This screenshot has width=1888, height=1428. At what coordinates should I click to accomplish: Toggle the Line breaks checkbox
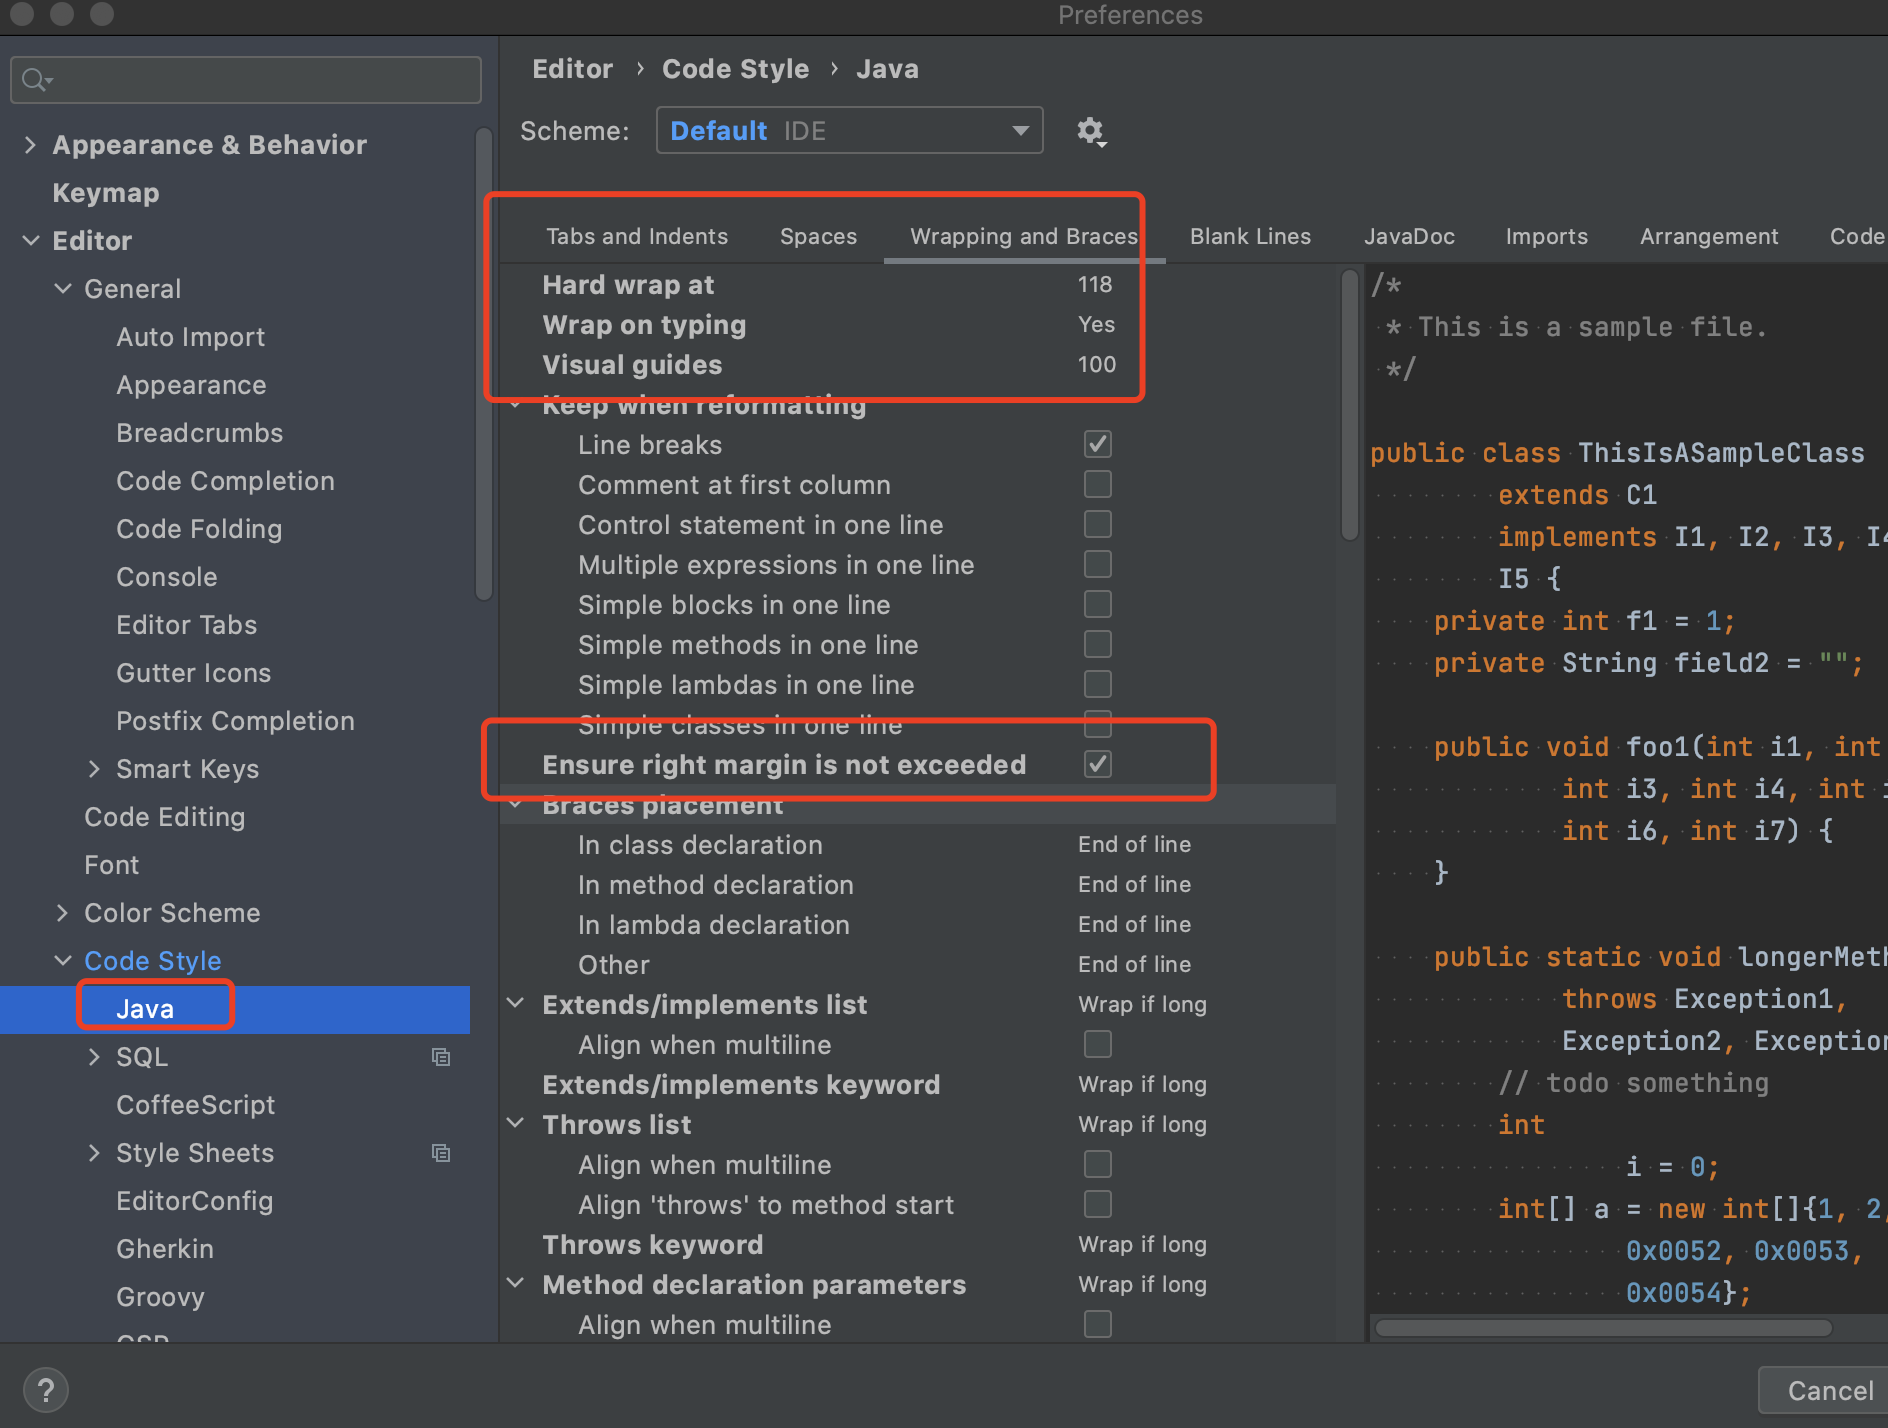click(1098, 444)
